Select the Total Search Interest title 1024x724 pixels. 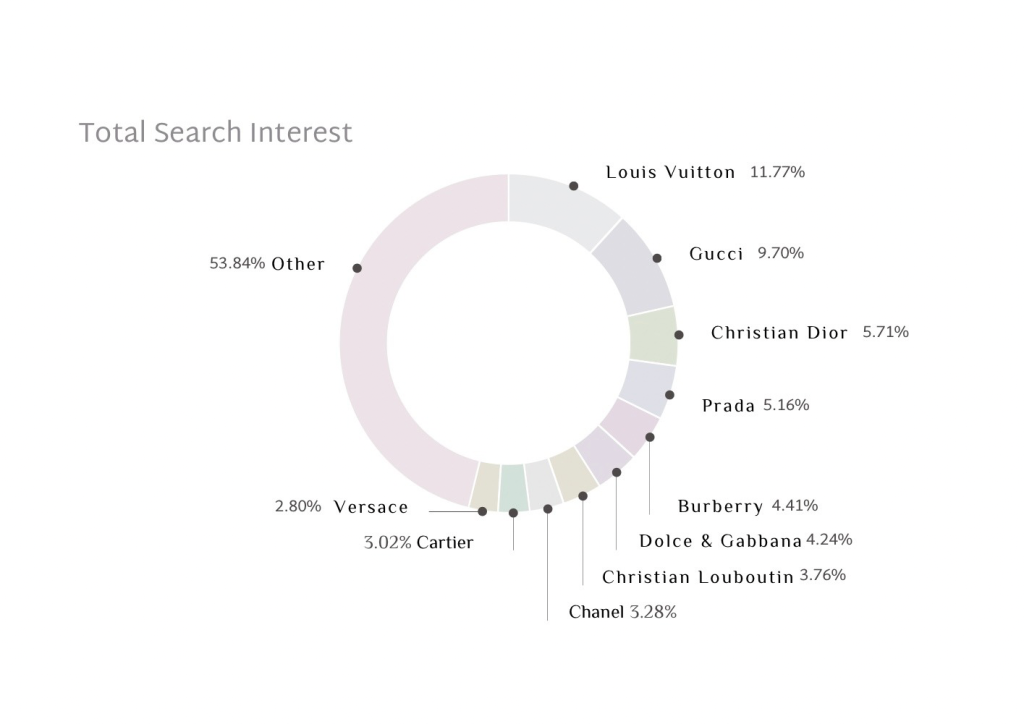tap(216, 133)
